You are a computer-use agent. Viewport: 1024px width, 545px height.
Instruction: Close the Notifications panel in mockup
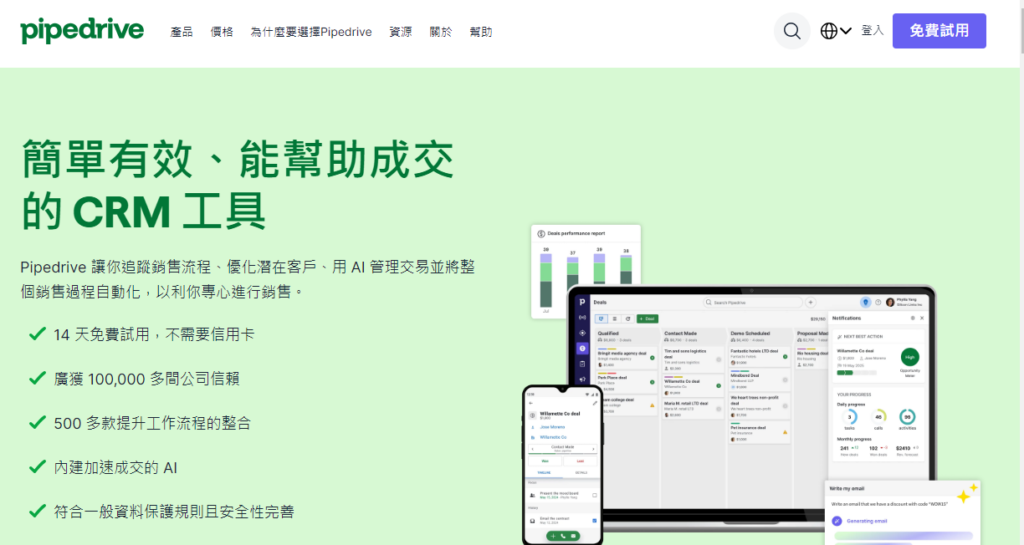pos(921,318)
